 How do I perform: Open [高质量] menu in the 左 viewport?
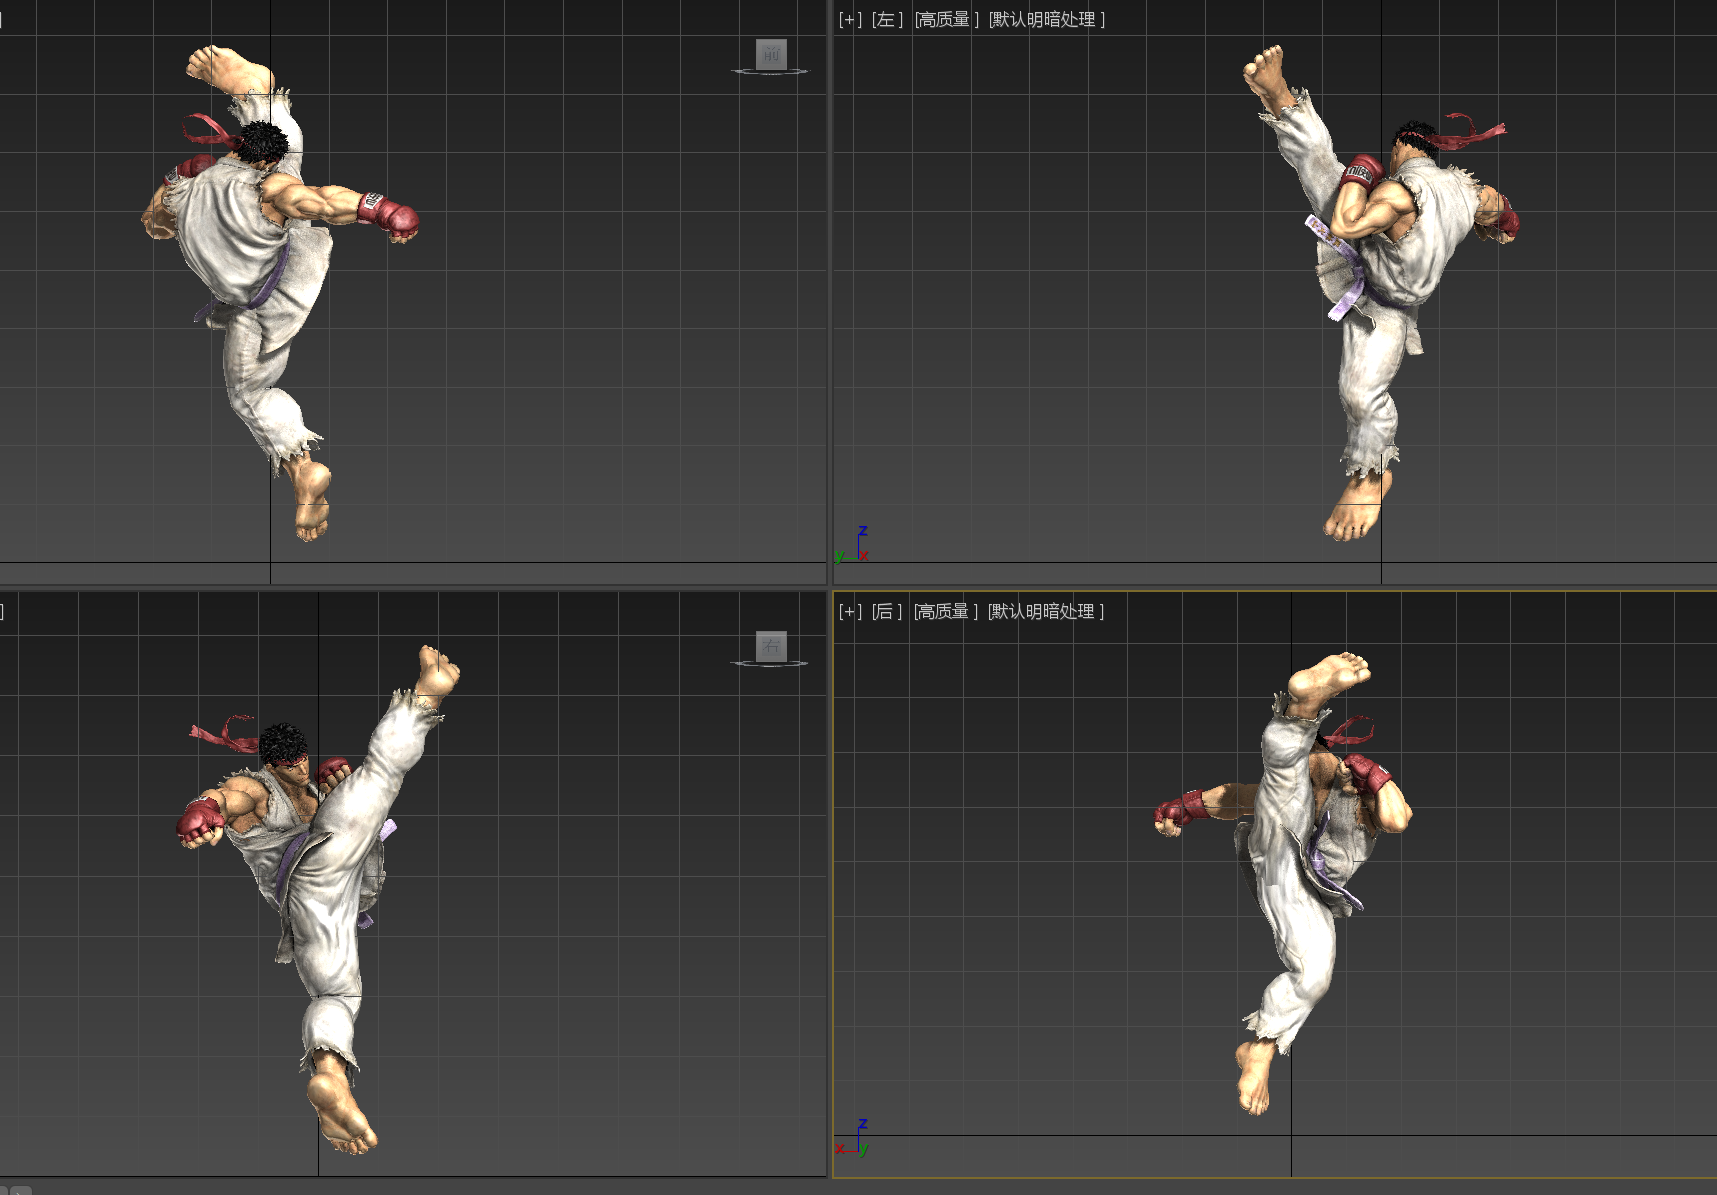pyautogui.click(x=946, y=20)
